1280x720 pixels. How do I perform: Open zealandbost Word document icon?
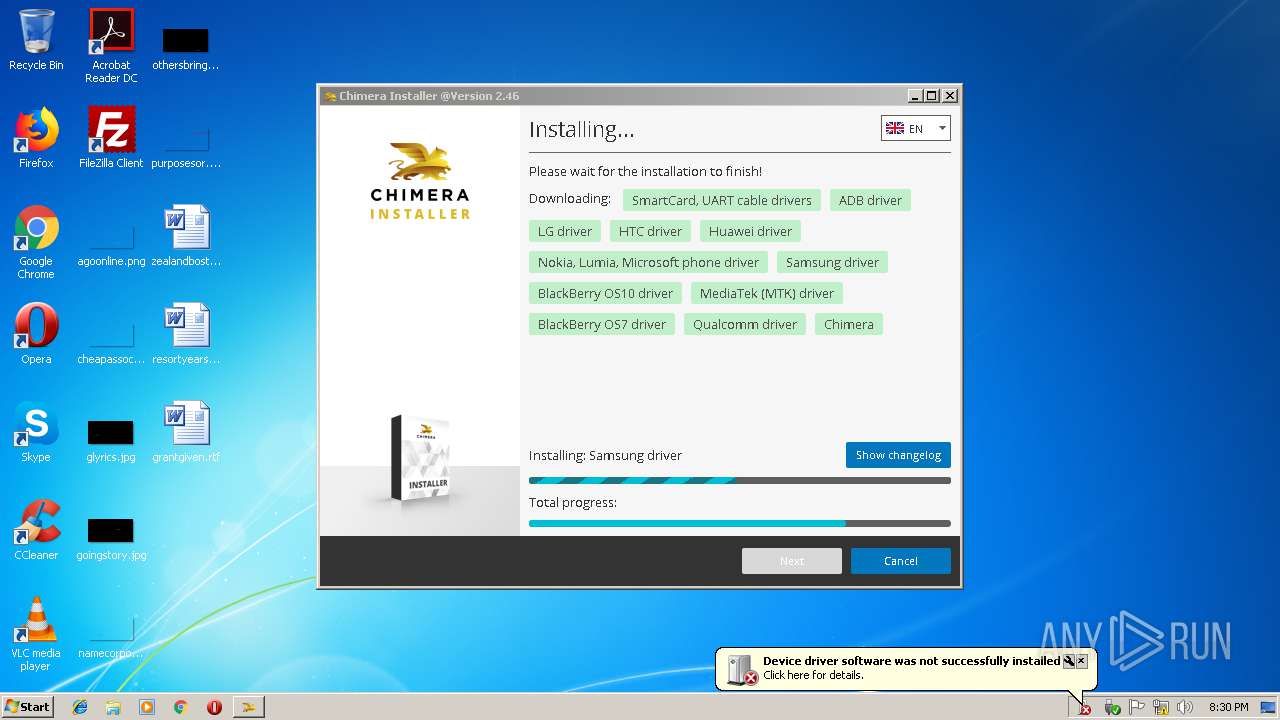pos(186,236)
